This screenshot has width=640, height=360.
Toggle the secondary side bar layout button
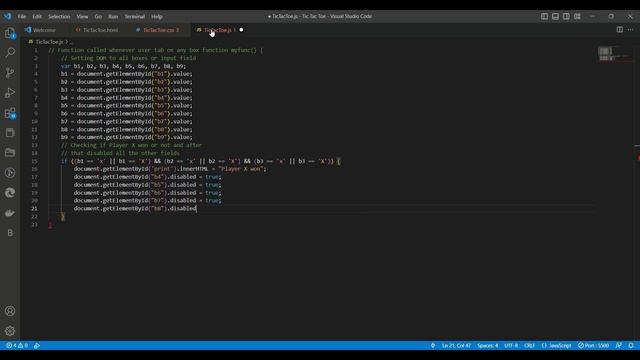pyautogui.click(x=566, y=16)
